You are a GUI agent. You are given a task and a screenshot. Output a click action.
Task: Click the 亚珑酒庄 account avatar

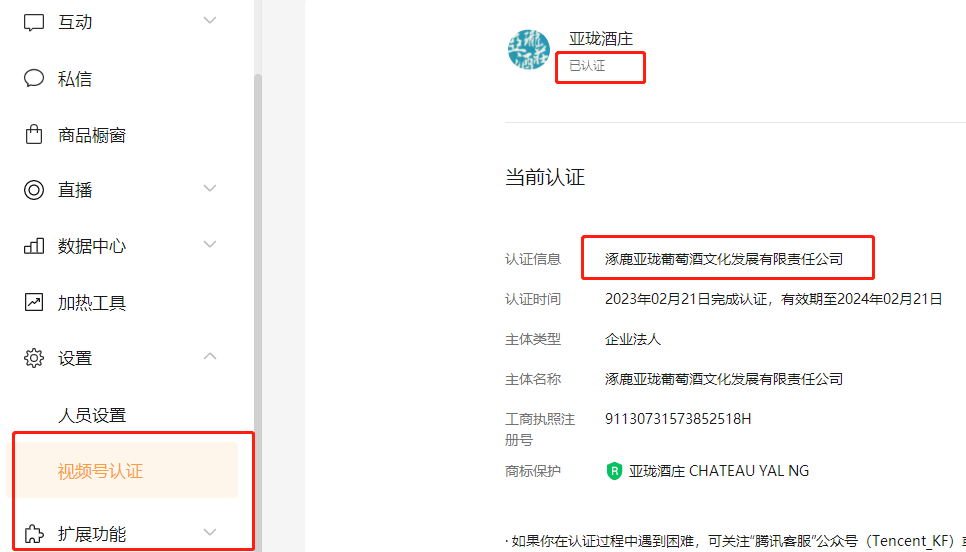(529, 49)
